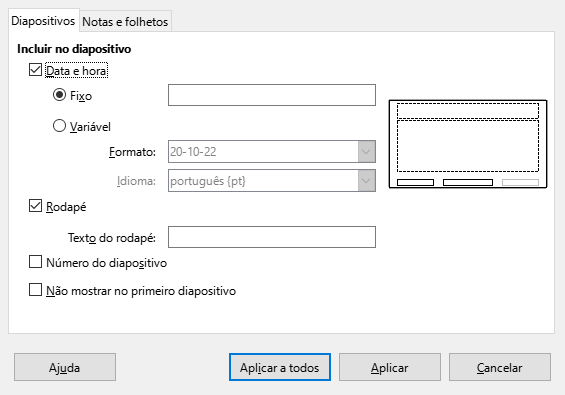Click the Texto do rodapé field

point(272,237)
